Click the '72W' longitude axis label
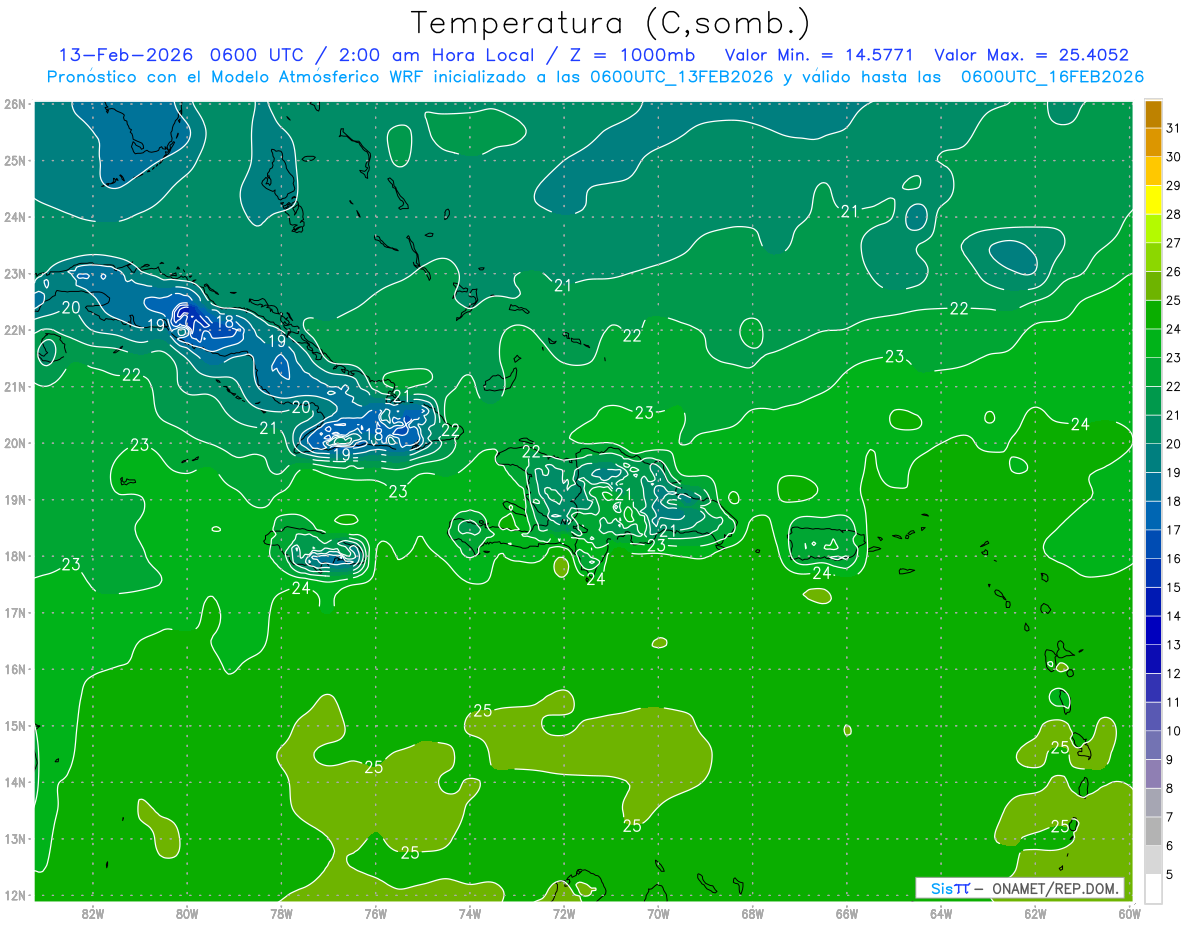 point(564,912)
